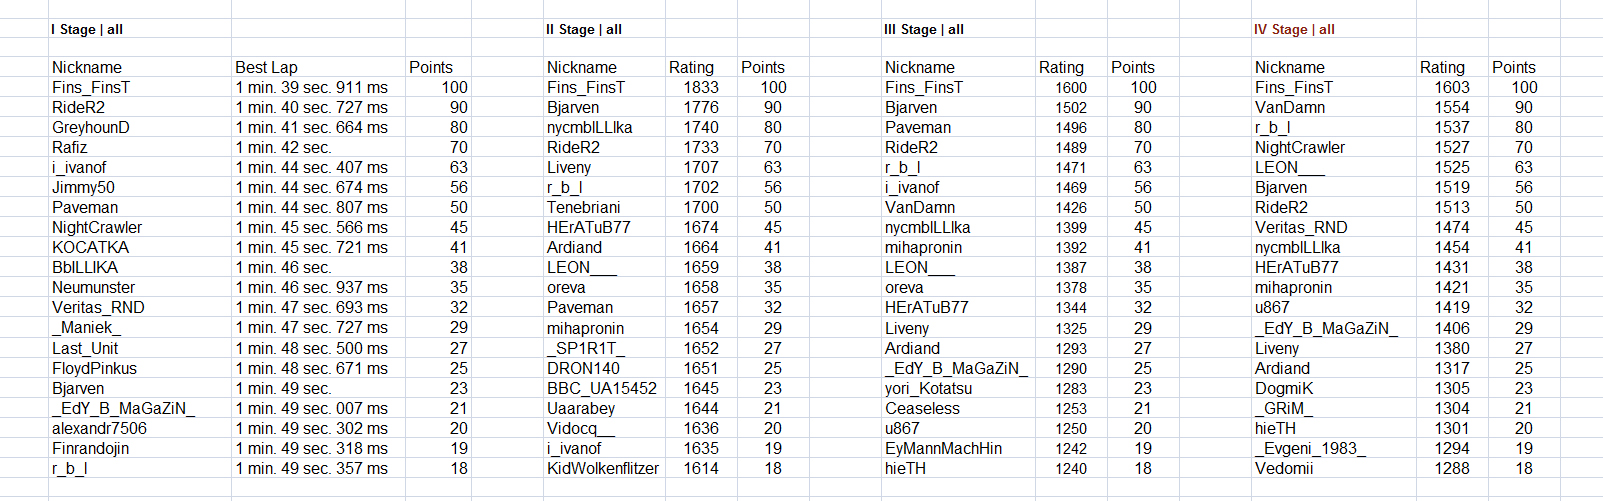Image resolution: width=1603 pixels, height=501 pixels.
Task: Click the 'III Stage | all' header cell
Action: click(x=924, y=29)
